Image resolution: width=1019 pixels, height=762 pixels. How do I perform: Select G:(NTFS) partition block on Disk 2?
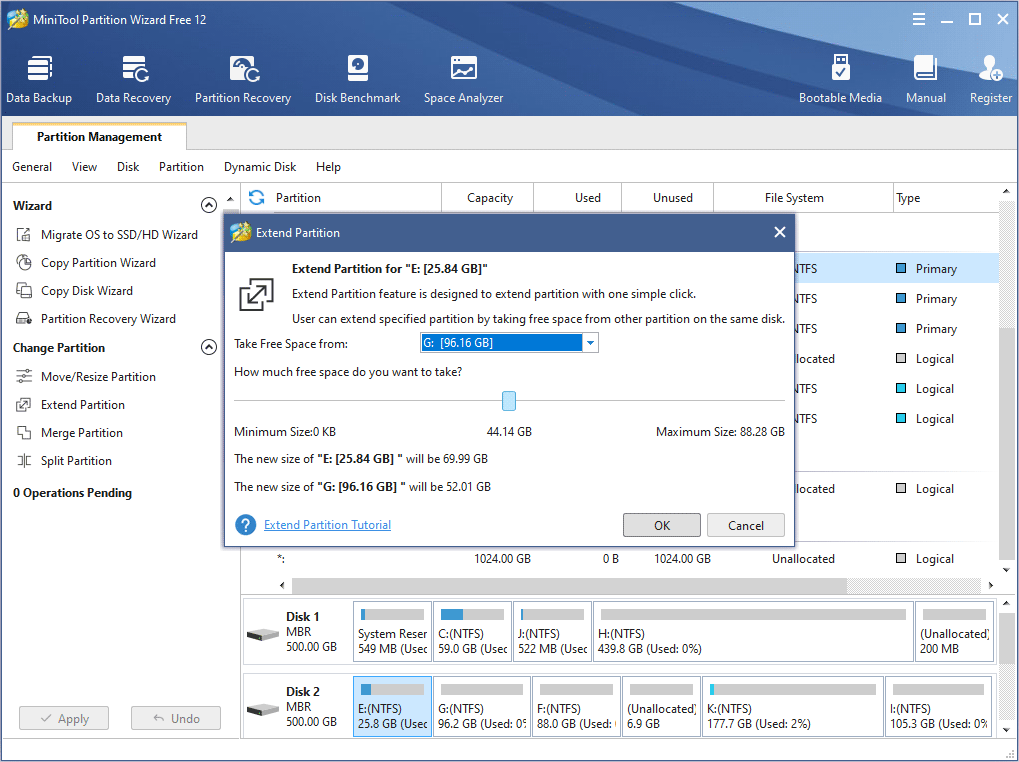[482, 706]
